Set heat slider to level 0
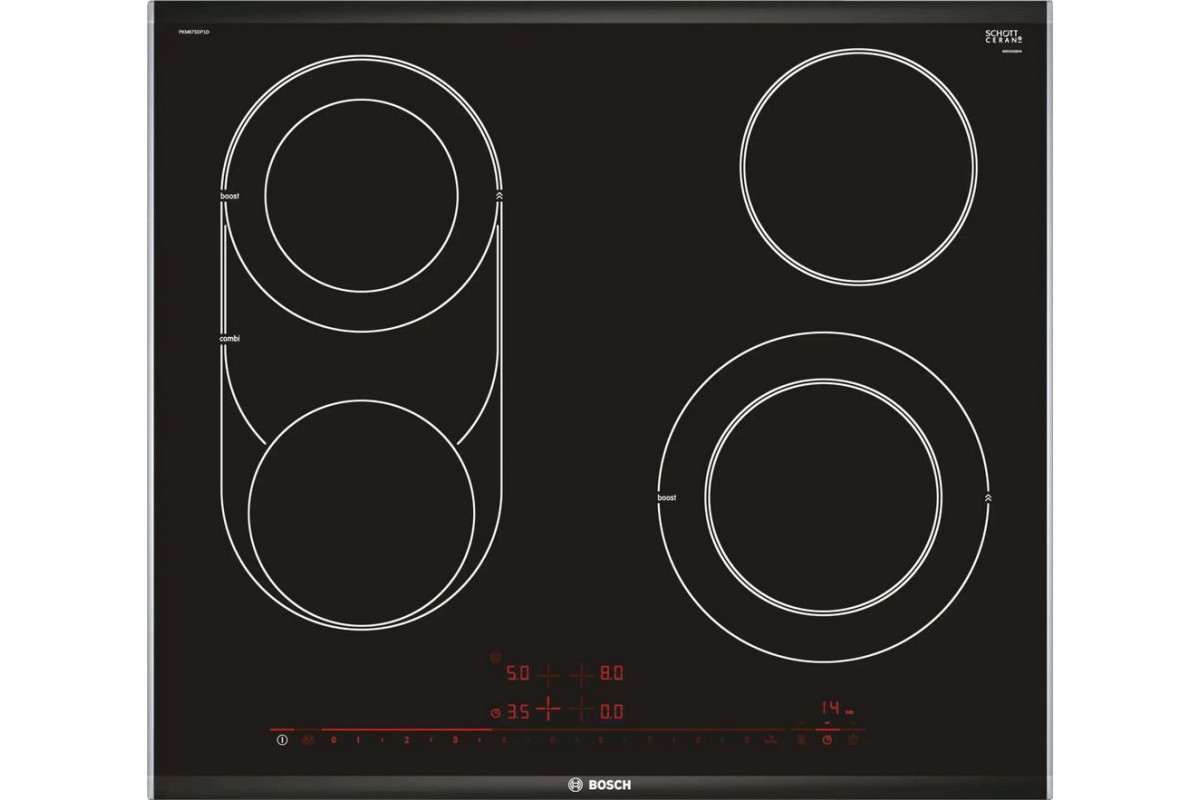Image resolution: width=1200 pixels, height=800 pixels. pos(333,741)
